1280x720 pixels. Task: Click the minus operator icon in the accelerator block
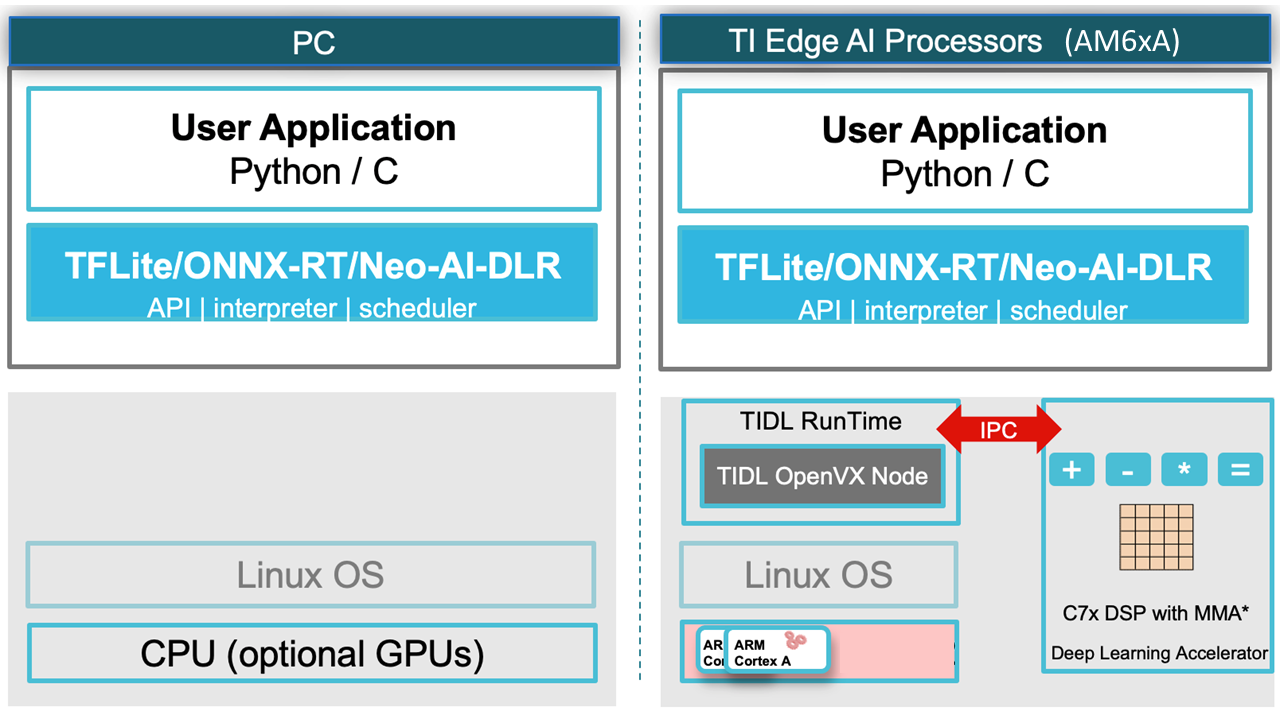[1128, 470]
